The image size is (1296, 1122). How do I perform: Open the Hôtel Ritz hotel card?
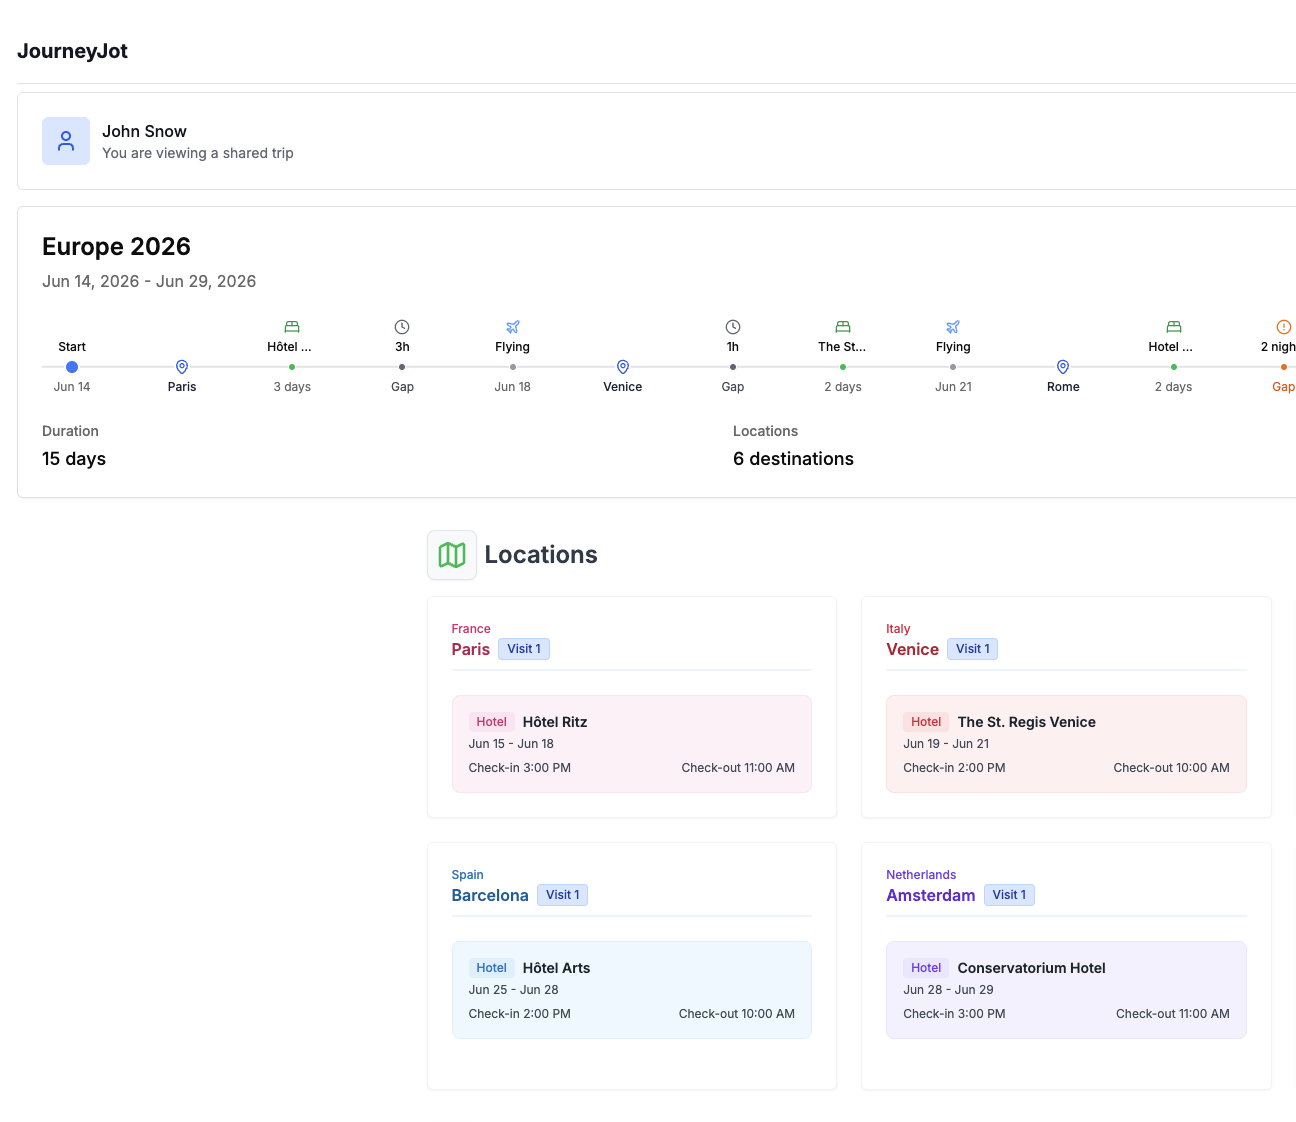tap(632, 744)
